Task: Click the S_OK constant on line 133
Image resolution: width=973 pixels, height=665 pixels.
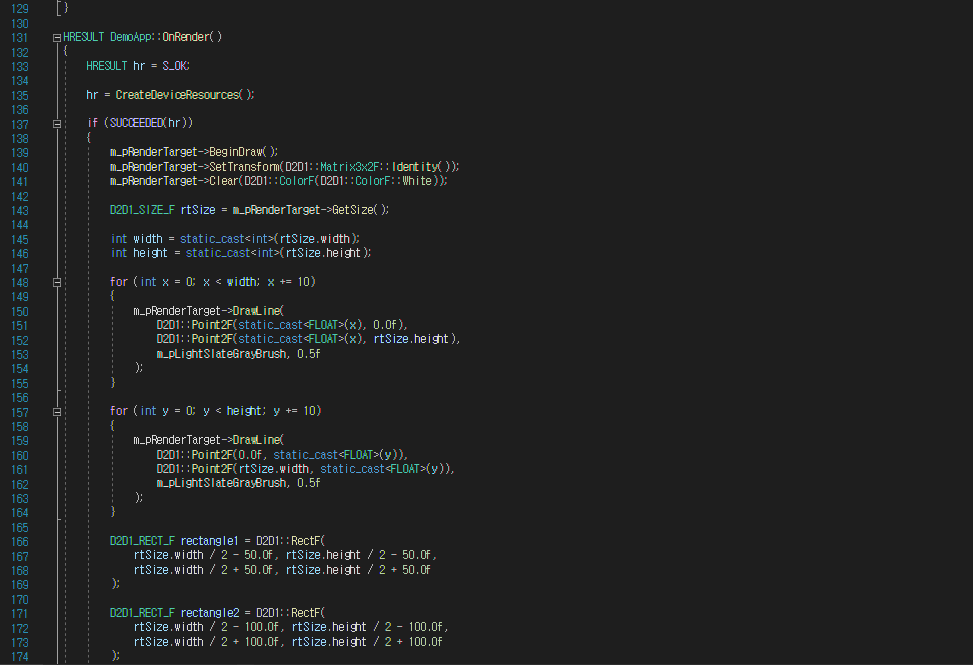Action: [174, 66]
